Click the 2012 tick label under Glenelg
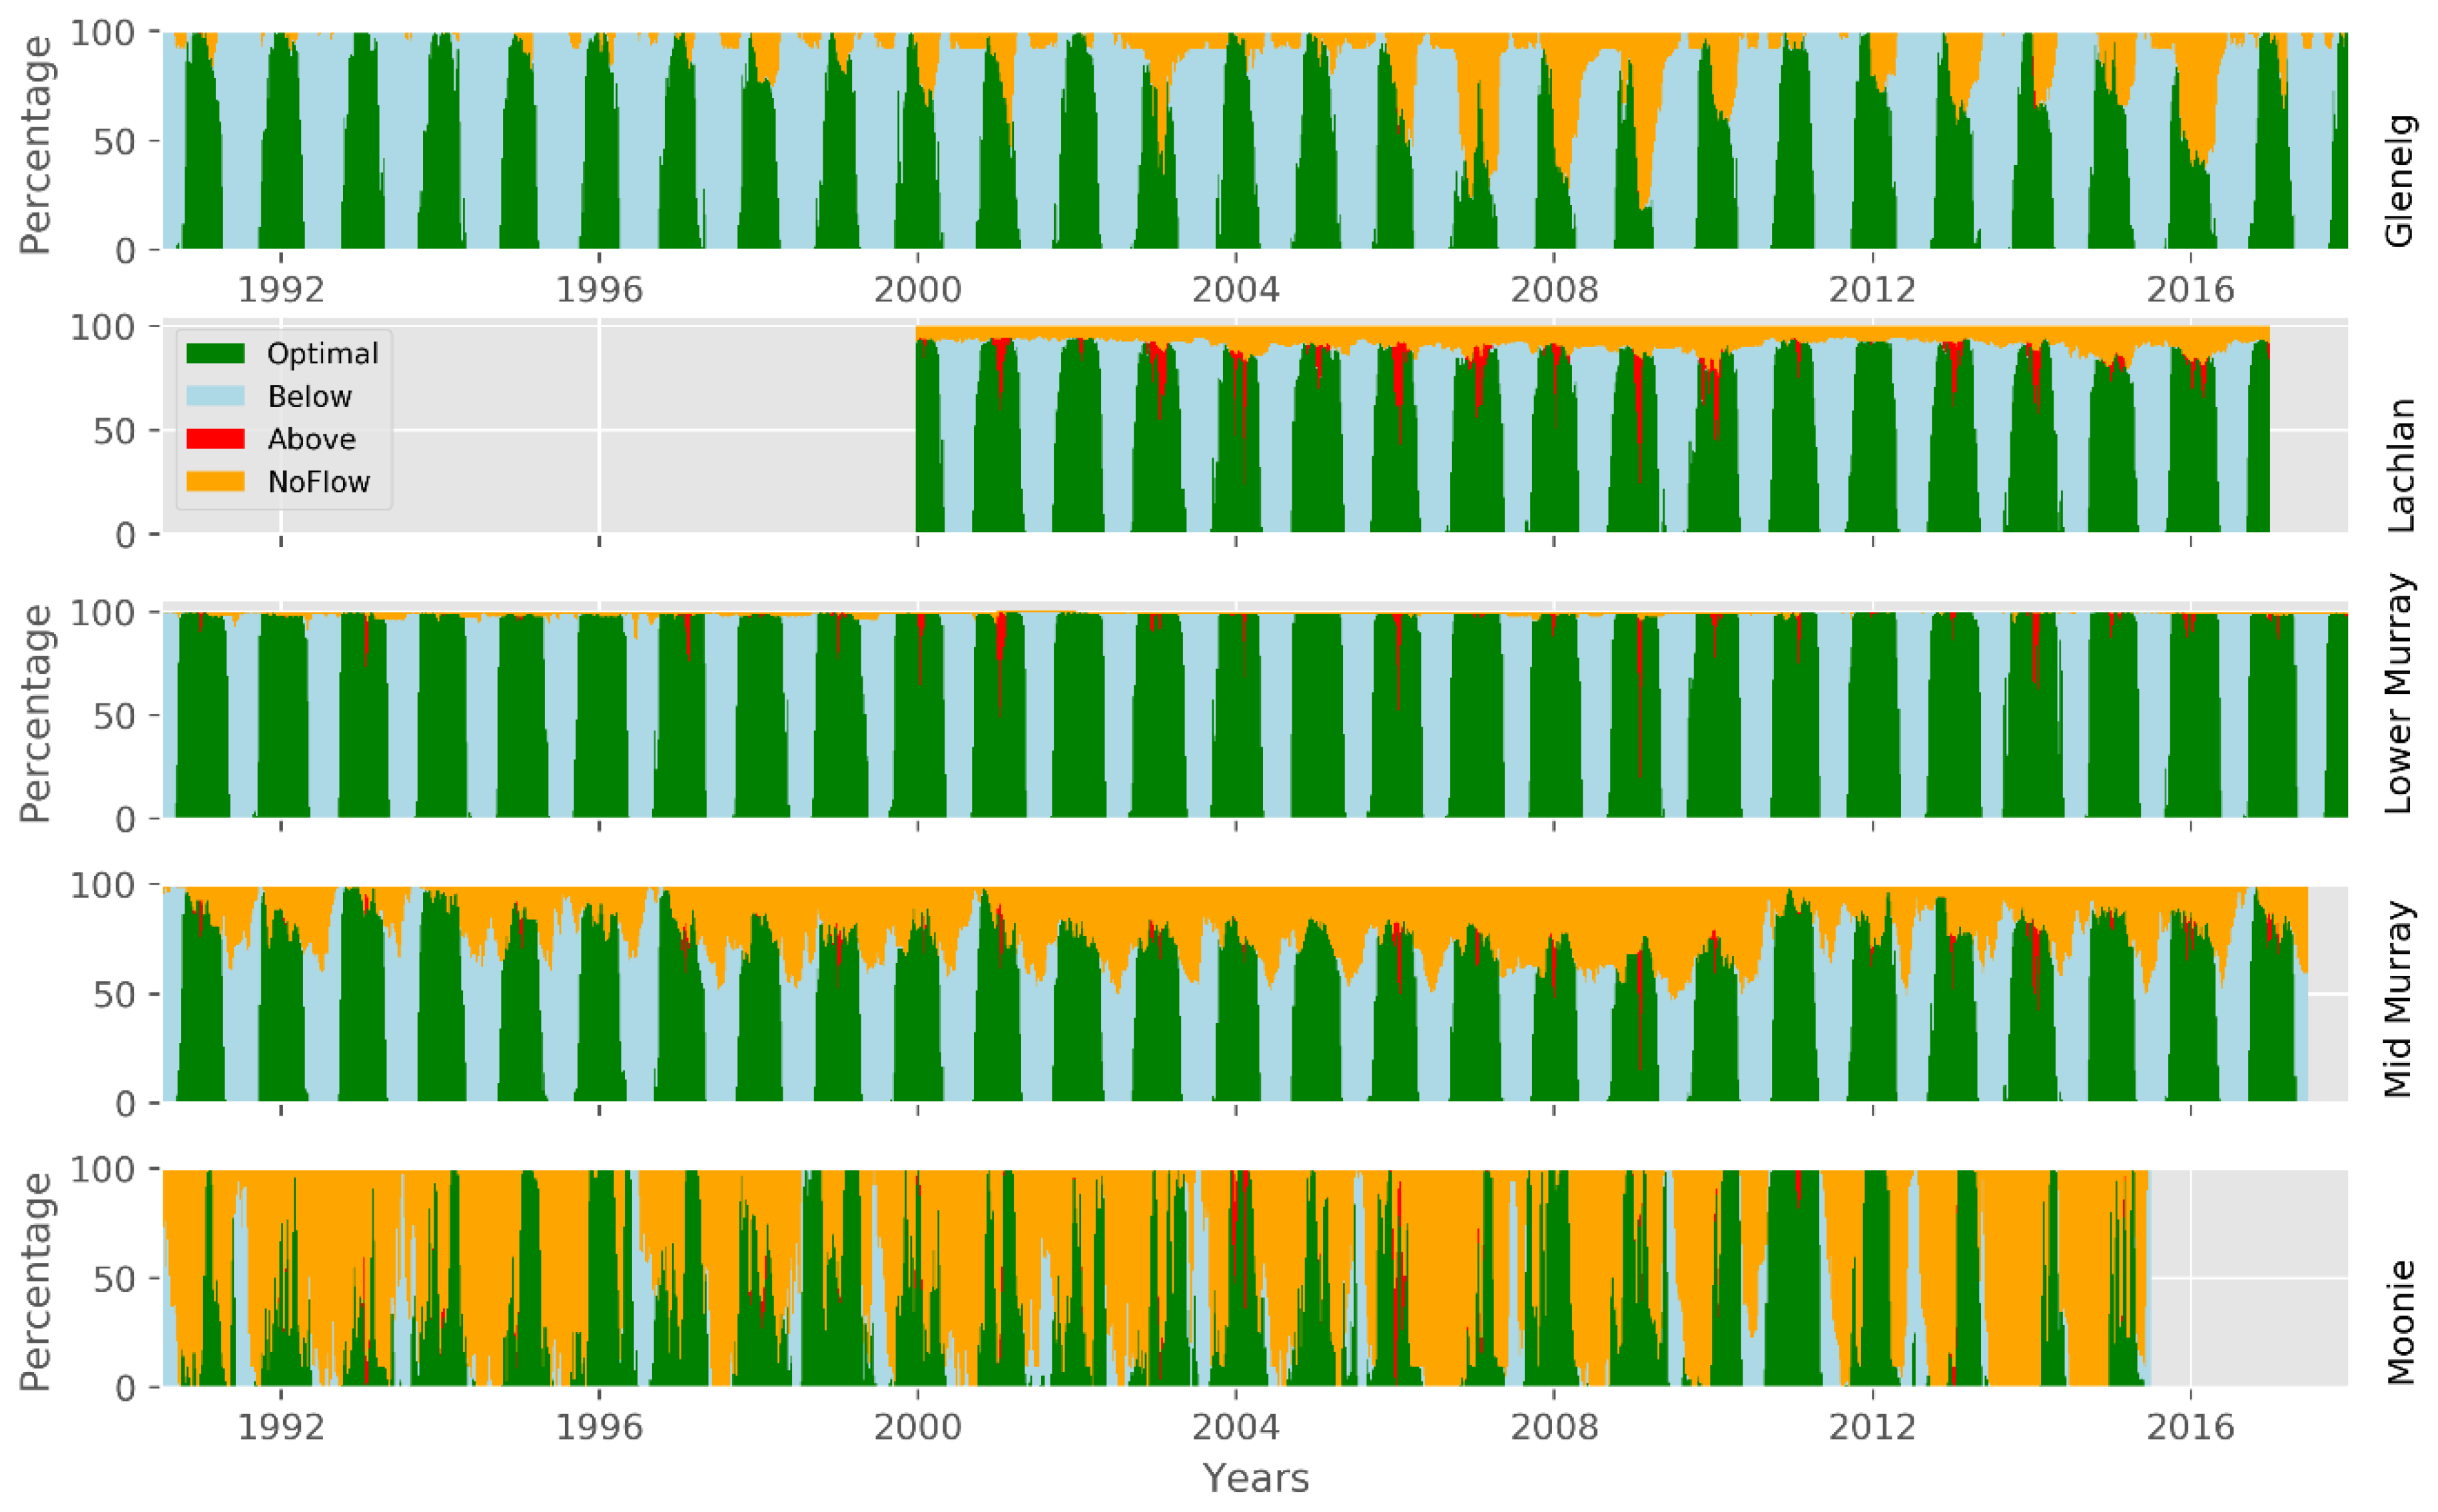 1872,290
